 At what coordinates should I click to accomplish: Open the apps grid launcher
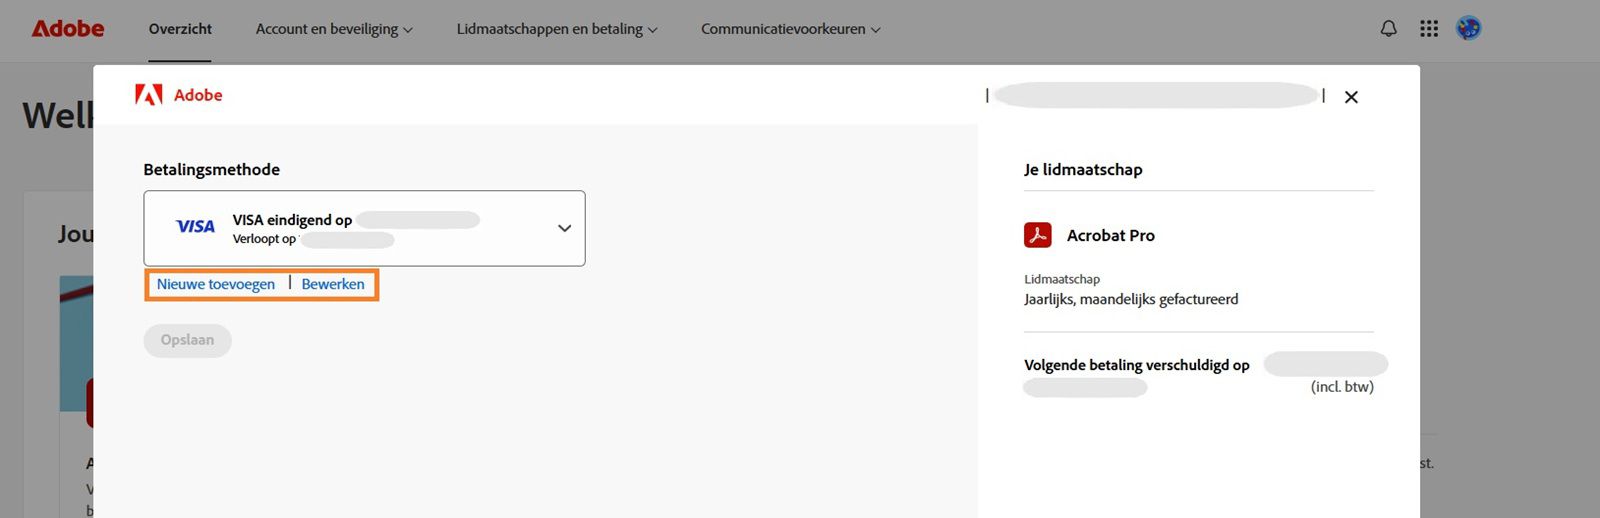coord(1429,29)
